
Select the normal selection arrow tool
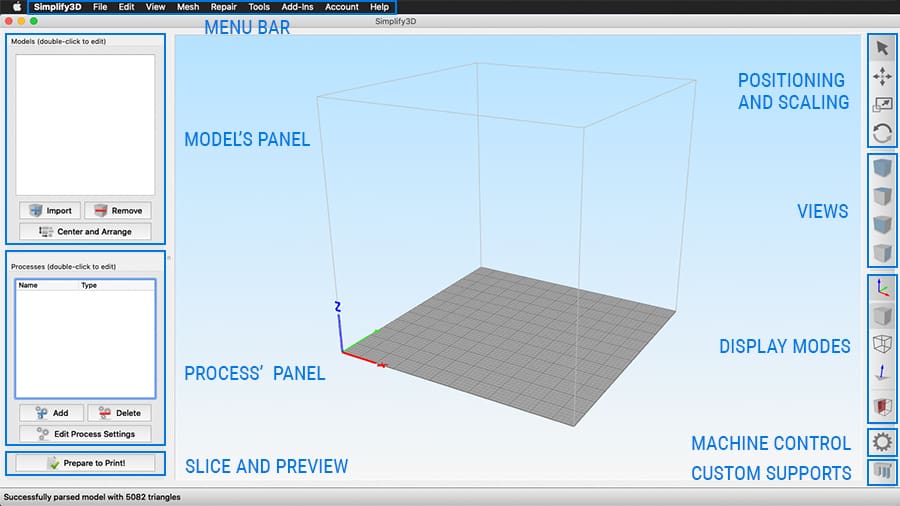click(x=882, y=49)
